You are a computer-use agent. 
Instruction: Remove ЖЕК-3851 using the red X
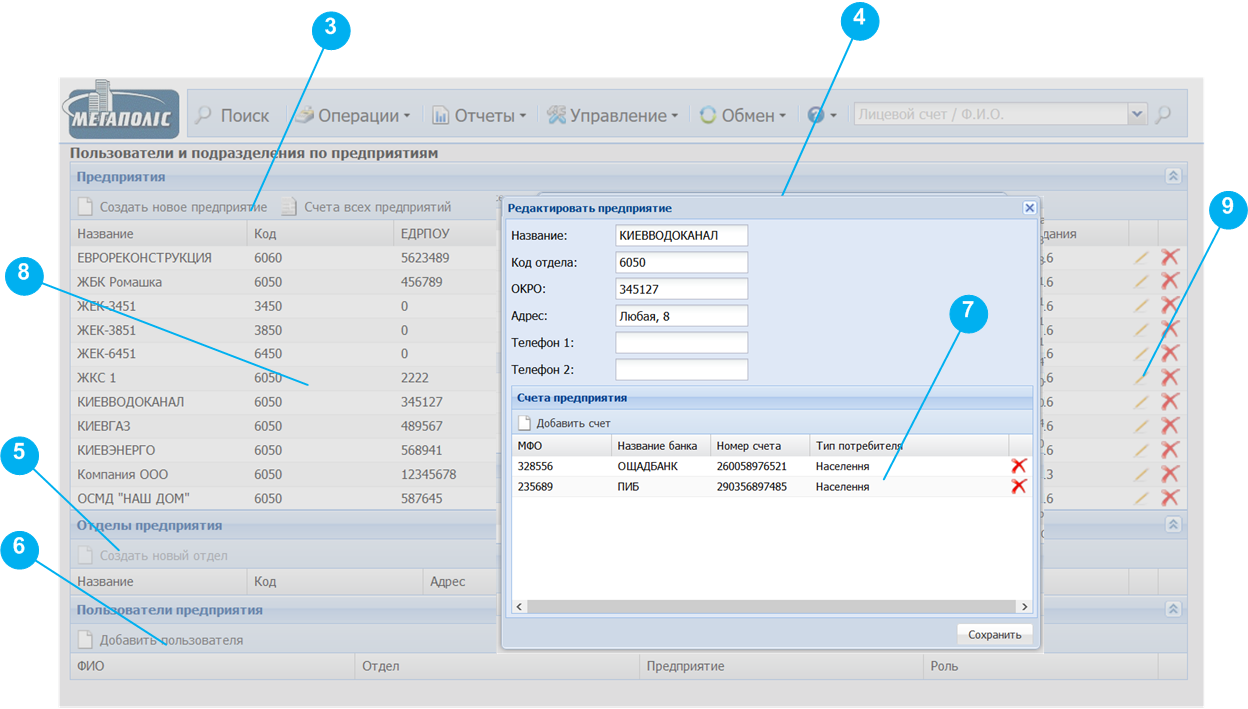click(1170, 329)
